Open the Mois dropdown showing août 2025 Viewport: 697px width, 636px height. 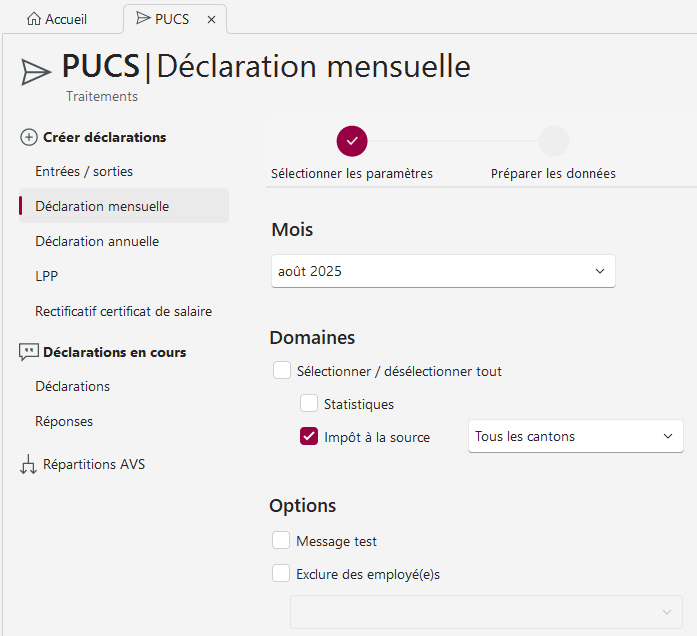pos(443,271)
